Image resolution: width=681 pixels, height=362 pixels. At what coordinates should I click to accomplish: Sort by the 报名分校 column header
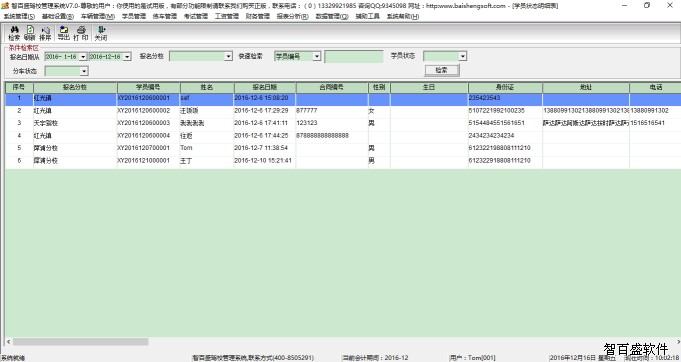click(x=75, y=87)
